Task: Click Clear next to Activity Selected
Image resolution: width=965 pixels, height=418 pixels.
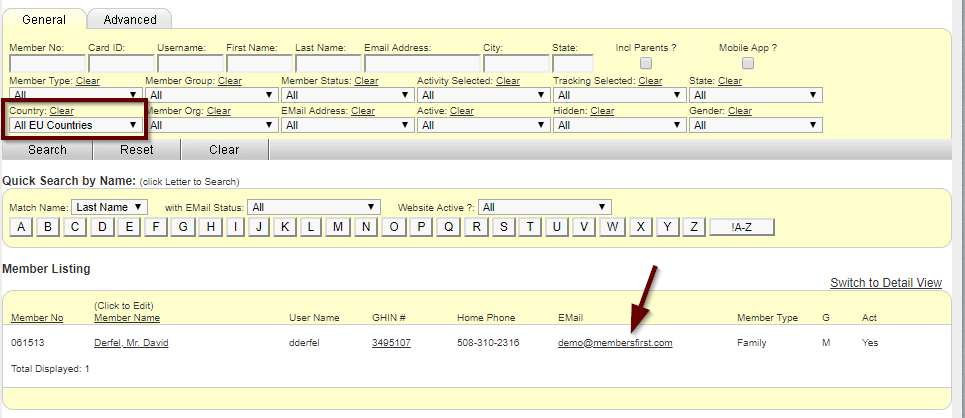Action: coord(508,81)
